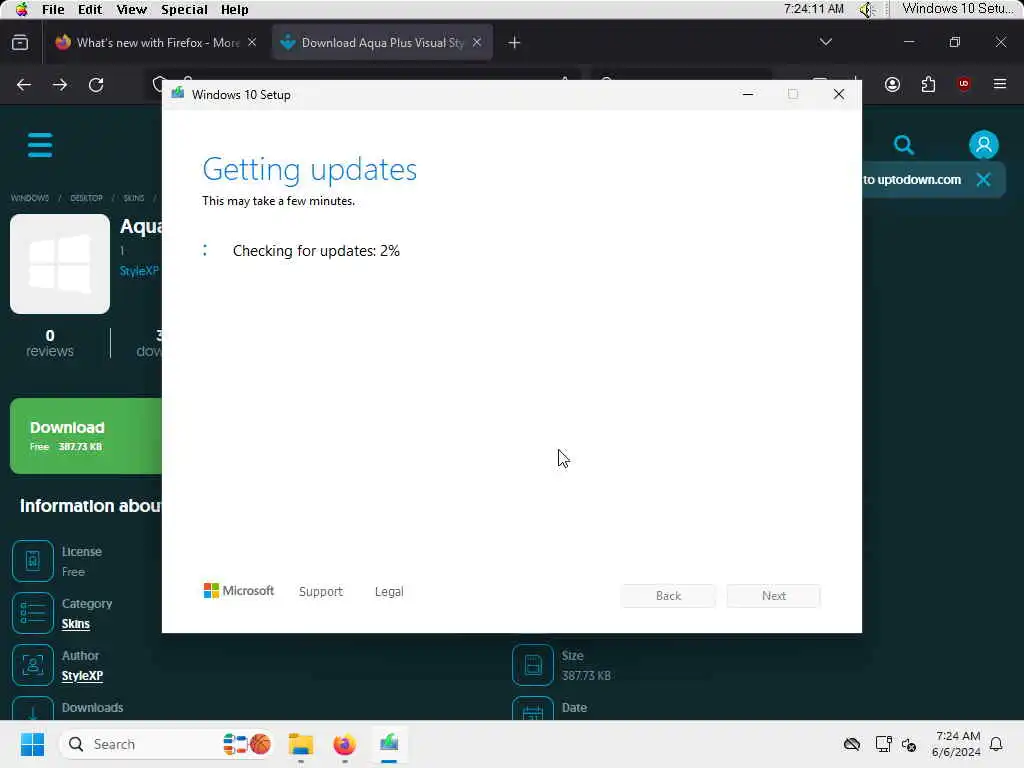Switch to What's new with Firefox tab
Screen dimensions: 1024x768
(147, 42)
